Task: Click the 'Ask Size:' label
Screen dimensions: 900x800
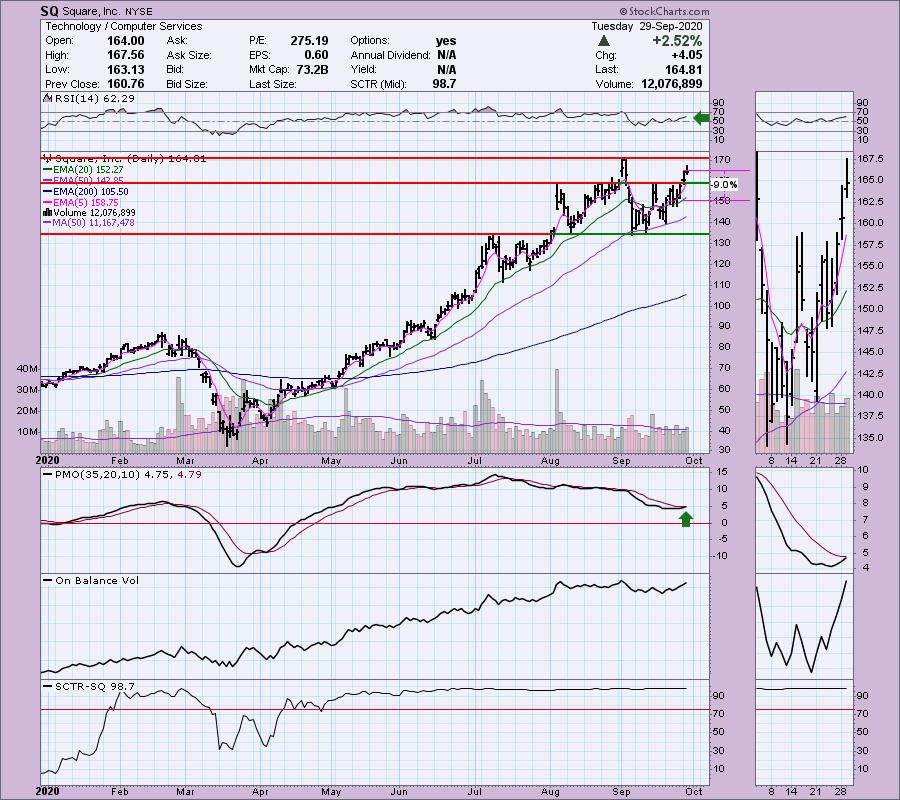Action: click(189, 55)
